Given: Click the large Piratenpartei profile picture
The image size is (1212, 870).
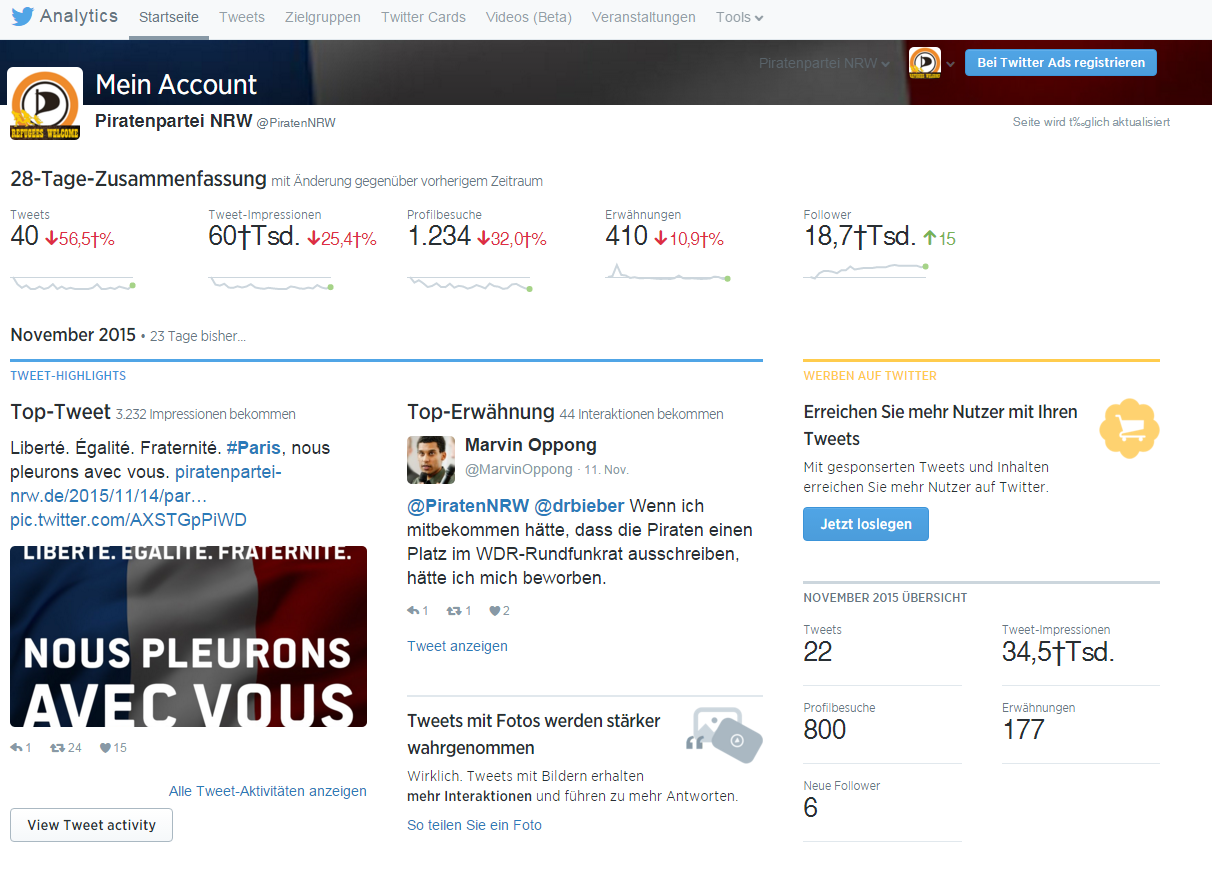Looking at the screenshot, I should coord(45,104).
